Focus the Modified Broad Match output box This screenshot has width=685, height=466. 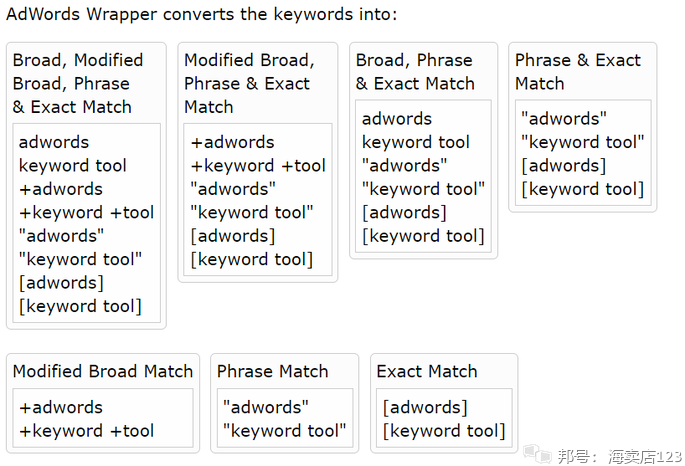[x=103, y=419]
